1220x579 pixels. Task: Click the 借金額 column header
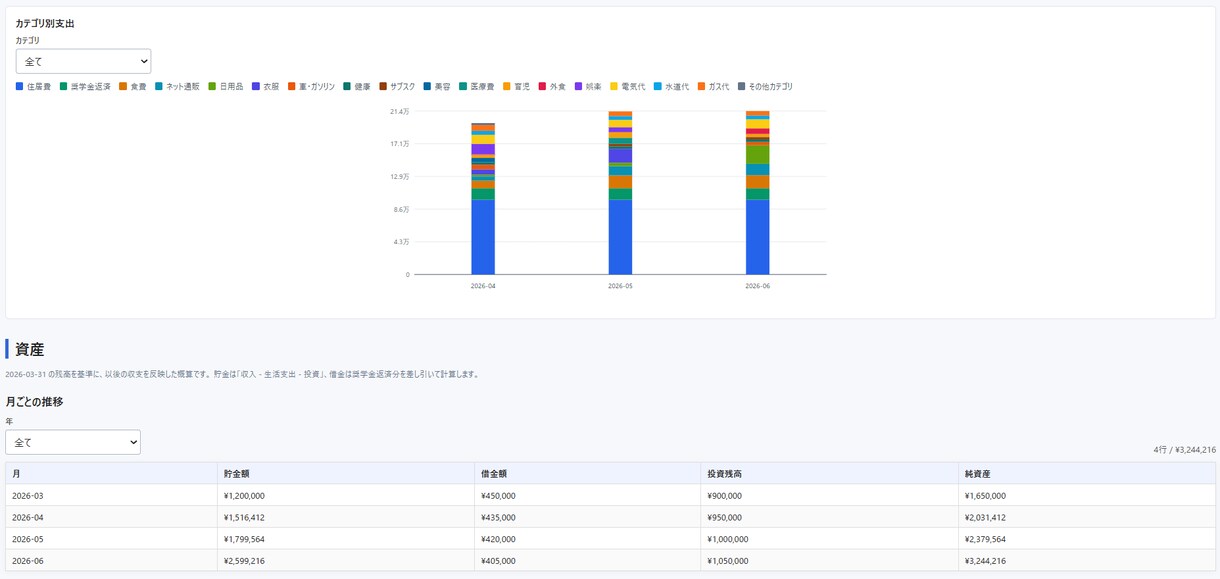tap(587, 473)
